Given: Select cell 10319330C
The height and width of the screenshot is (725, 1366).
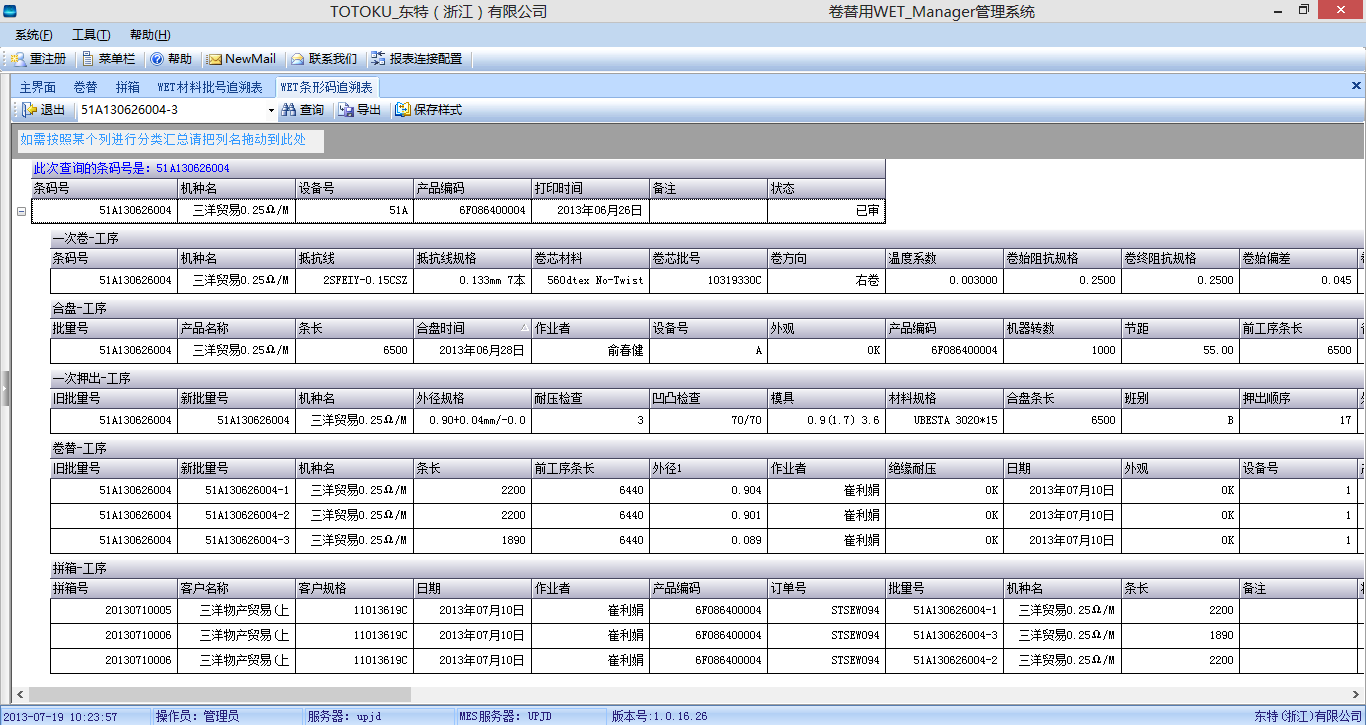Looking at the screenshot, I should click(709, 281).
